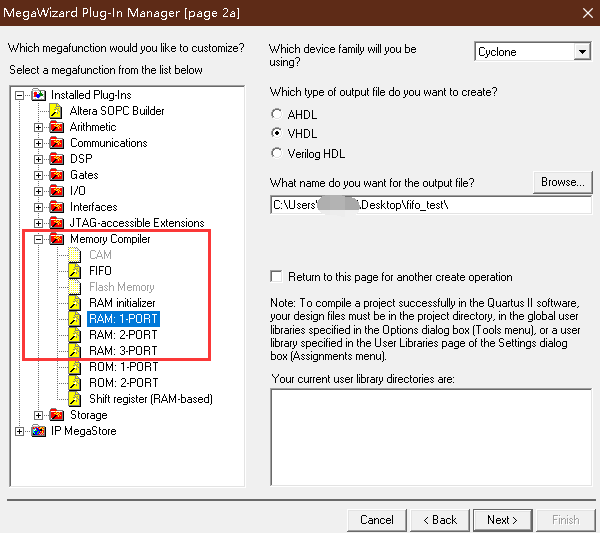Expand the IP MegaStore node

20,431
